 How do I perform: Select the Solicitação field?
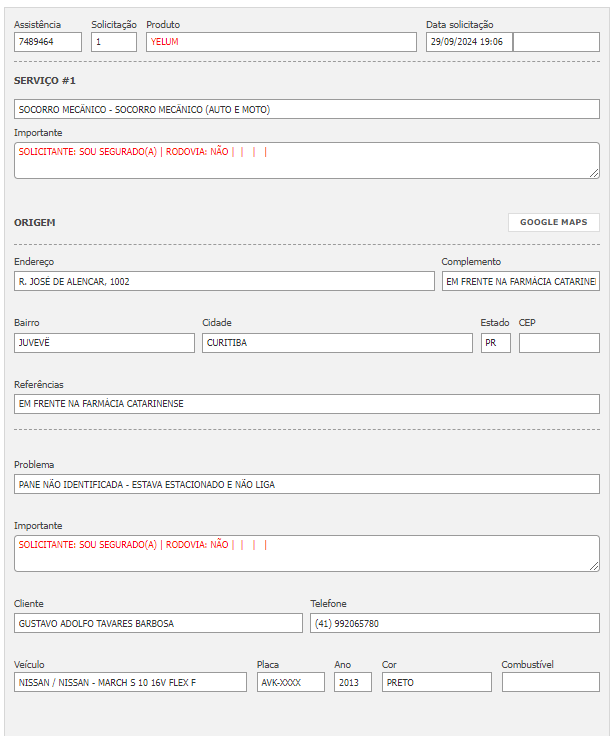tap(113, 42)
